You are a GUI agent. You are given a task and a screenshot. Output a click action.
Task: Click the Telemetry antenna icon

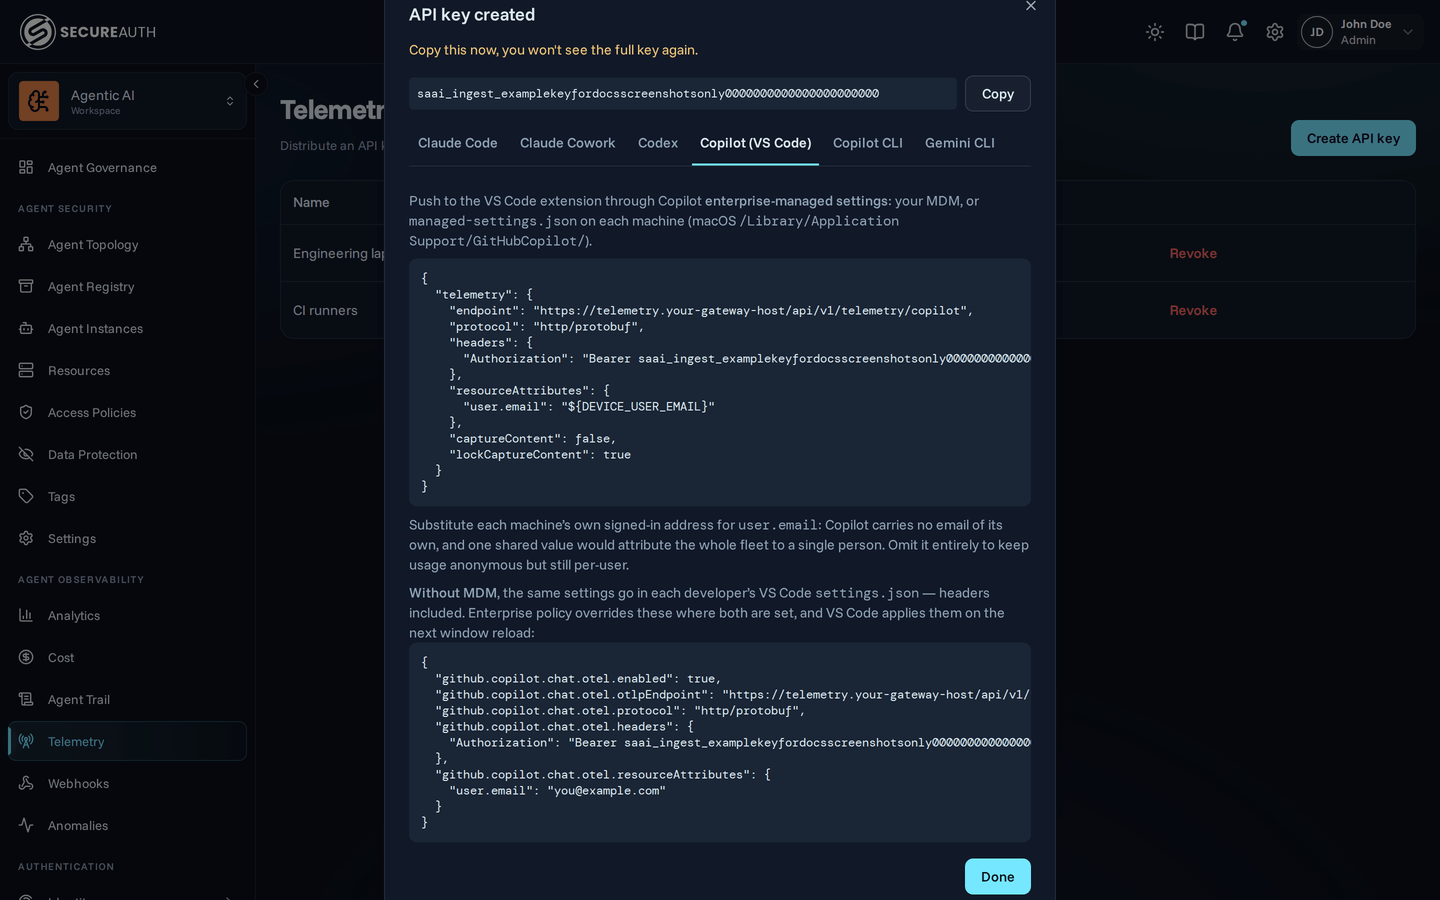tap(26, 741)
